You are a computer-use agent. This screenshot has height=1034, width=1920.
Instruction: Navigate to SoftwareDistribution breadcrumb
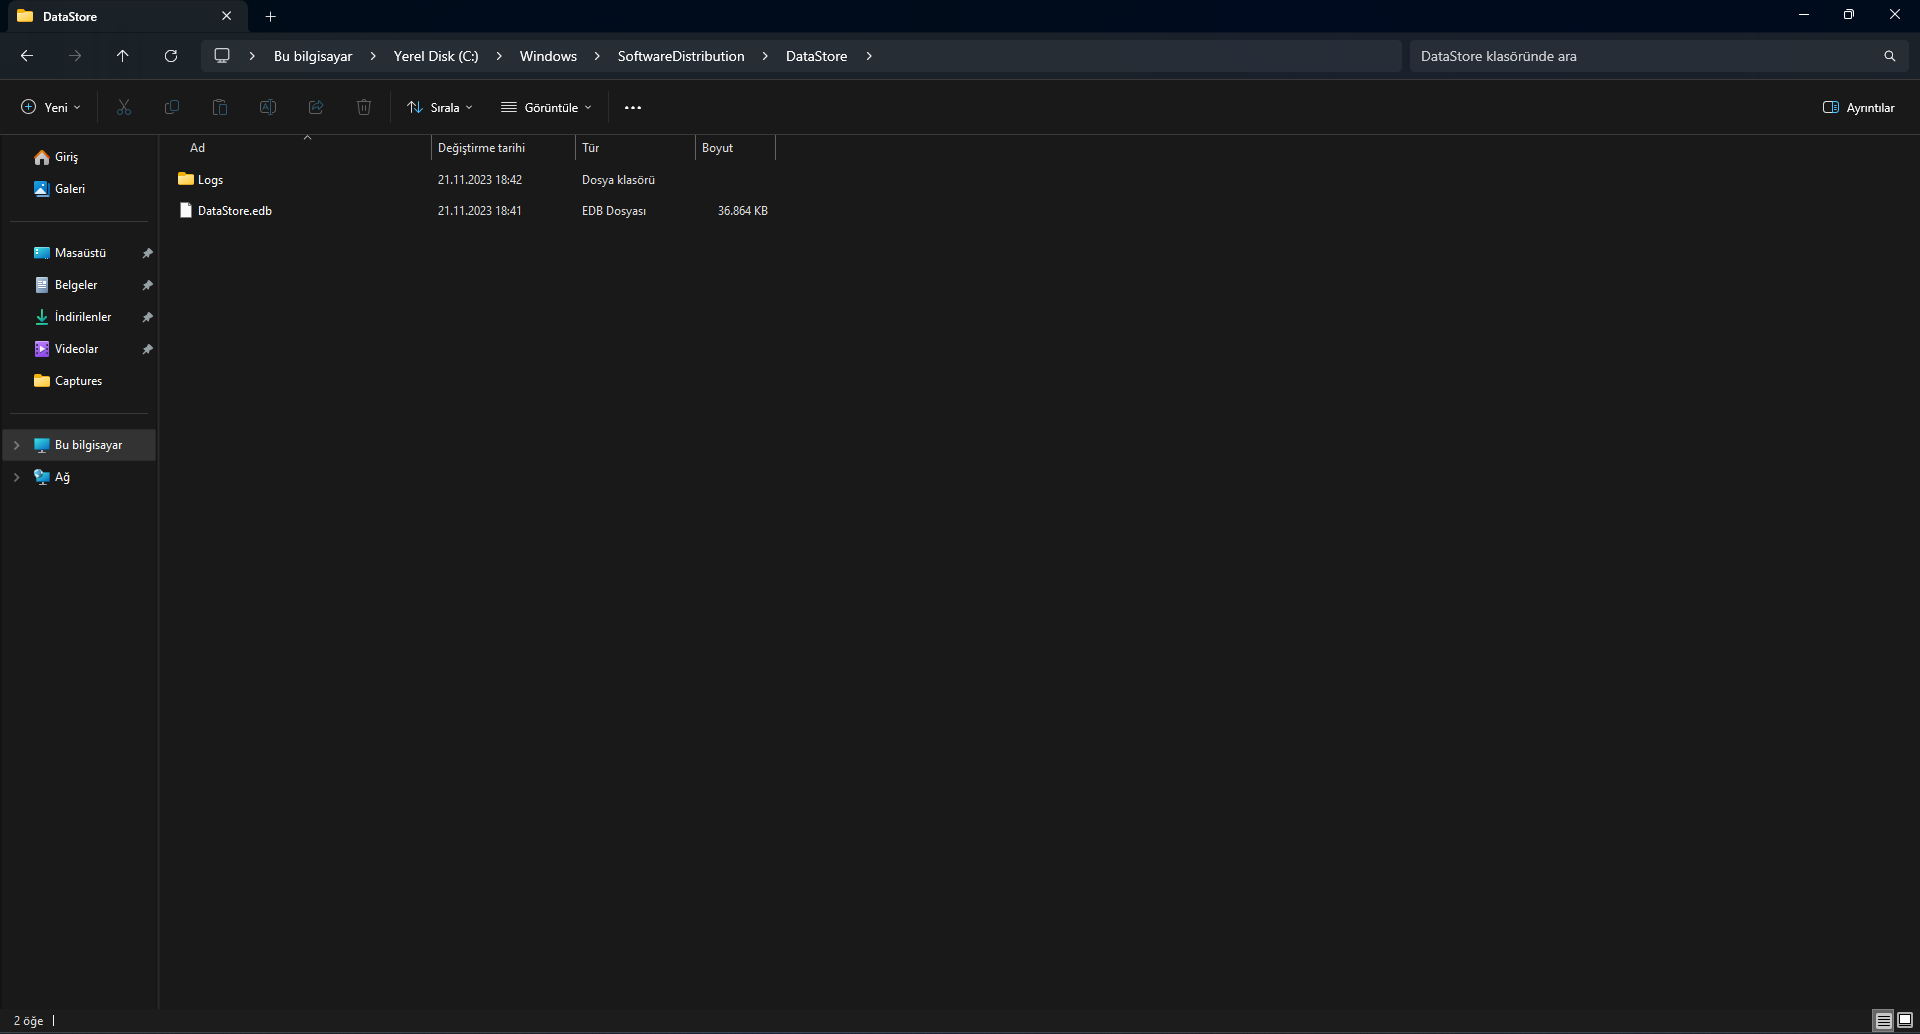(681, 56)
